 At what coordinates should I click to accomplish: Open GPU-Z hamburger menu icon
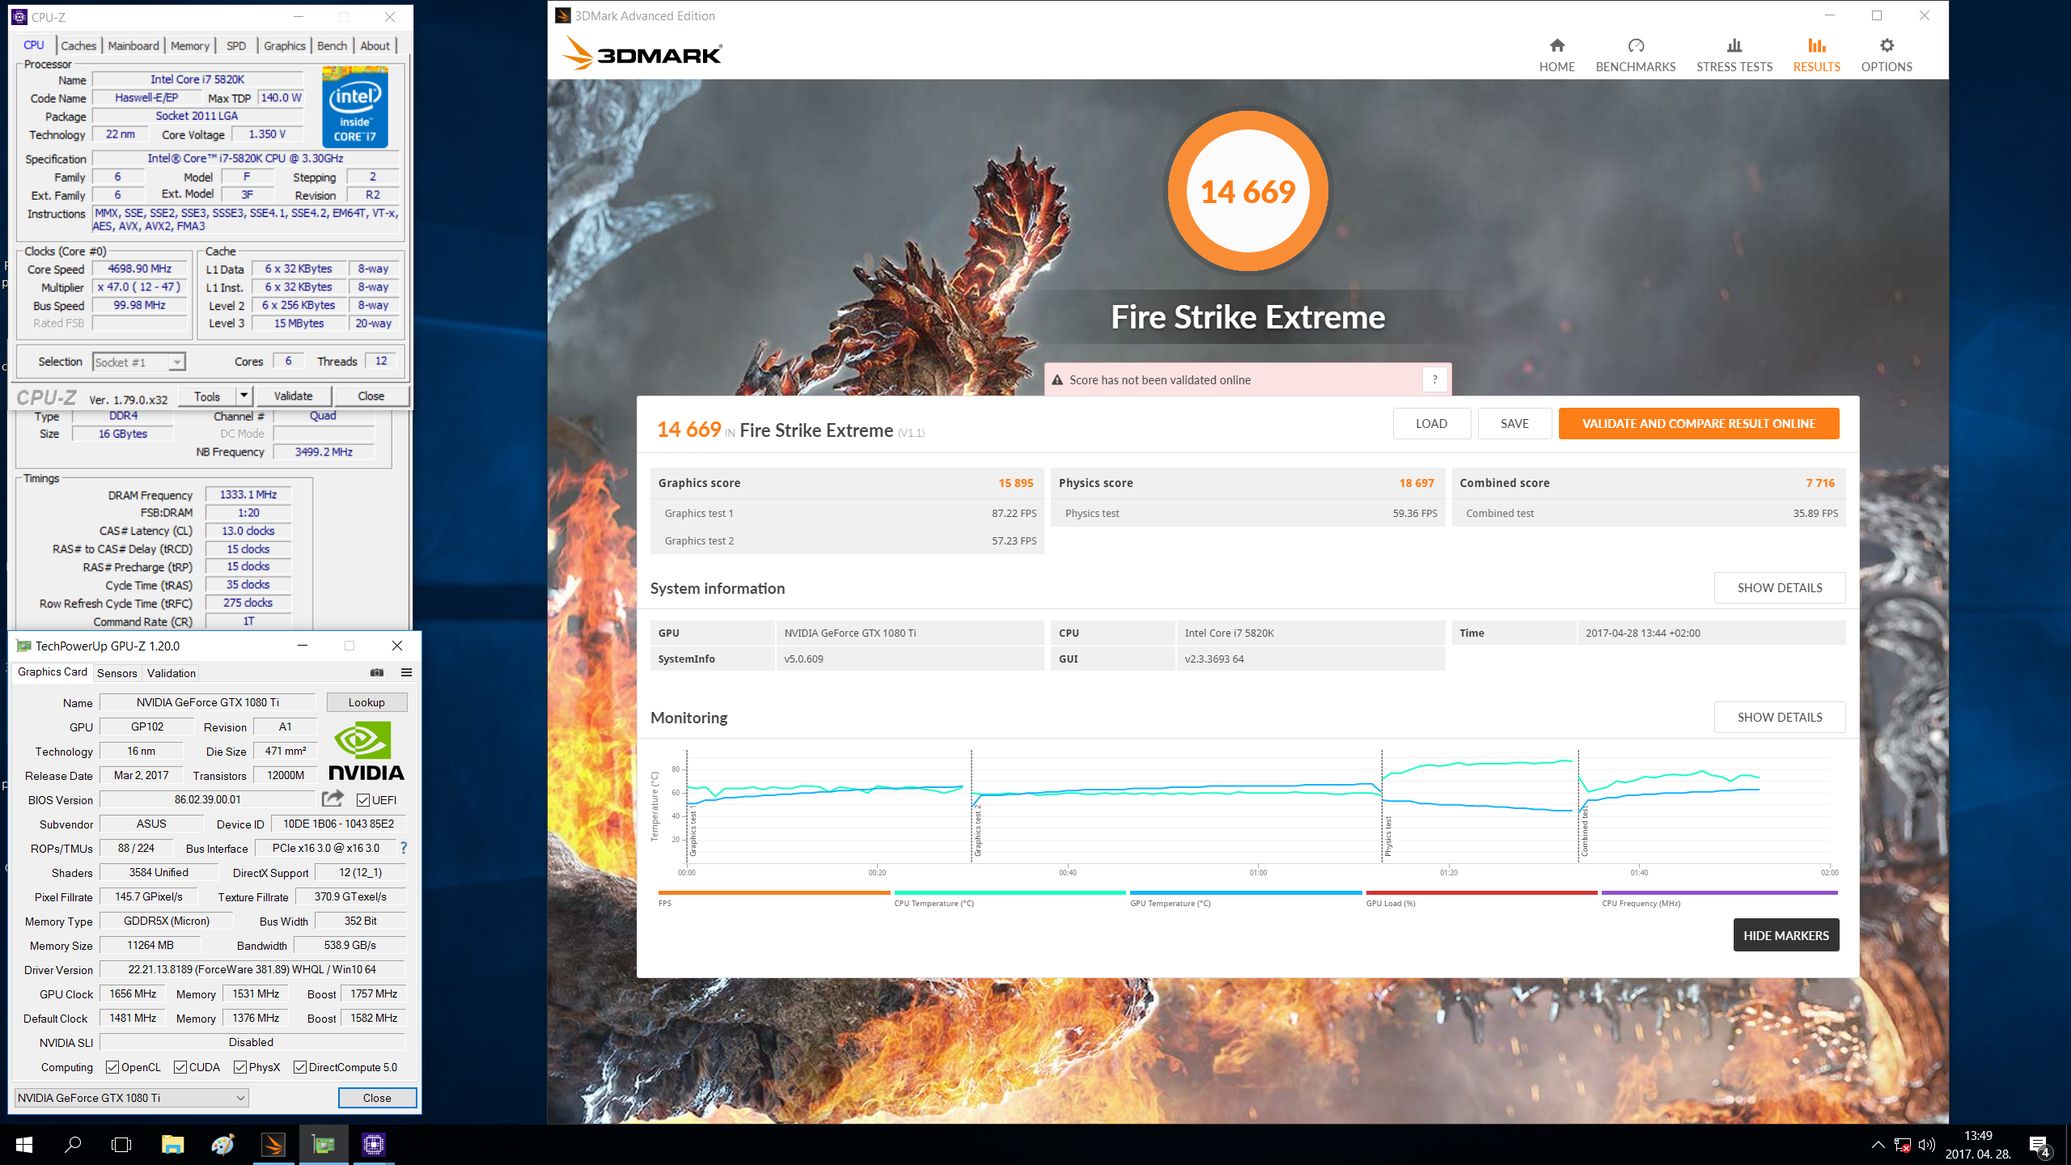click(x=406, y=672)
